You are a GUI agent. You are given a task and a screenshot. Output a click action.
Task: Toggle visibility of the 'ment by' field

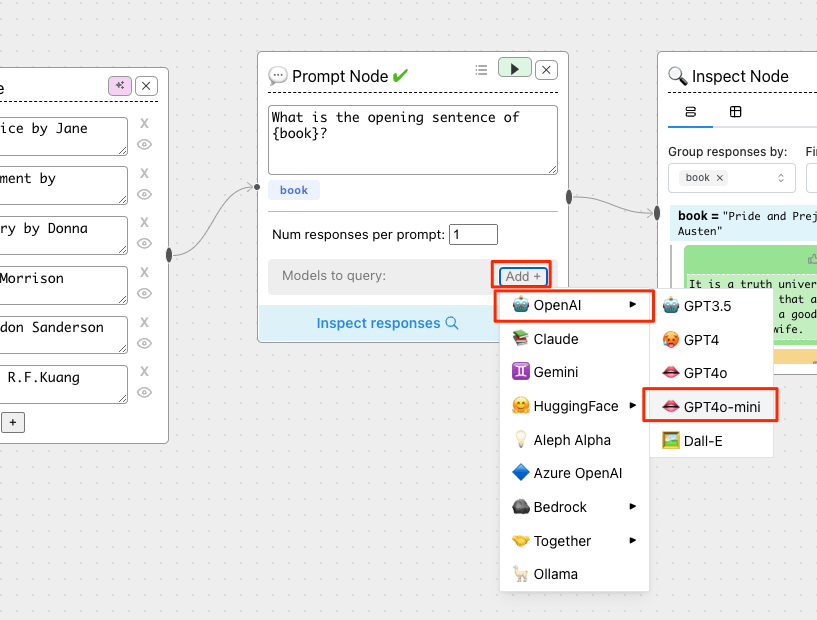pyautogui.click(x=144, y=194)
